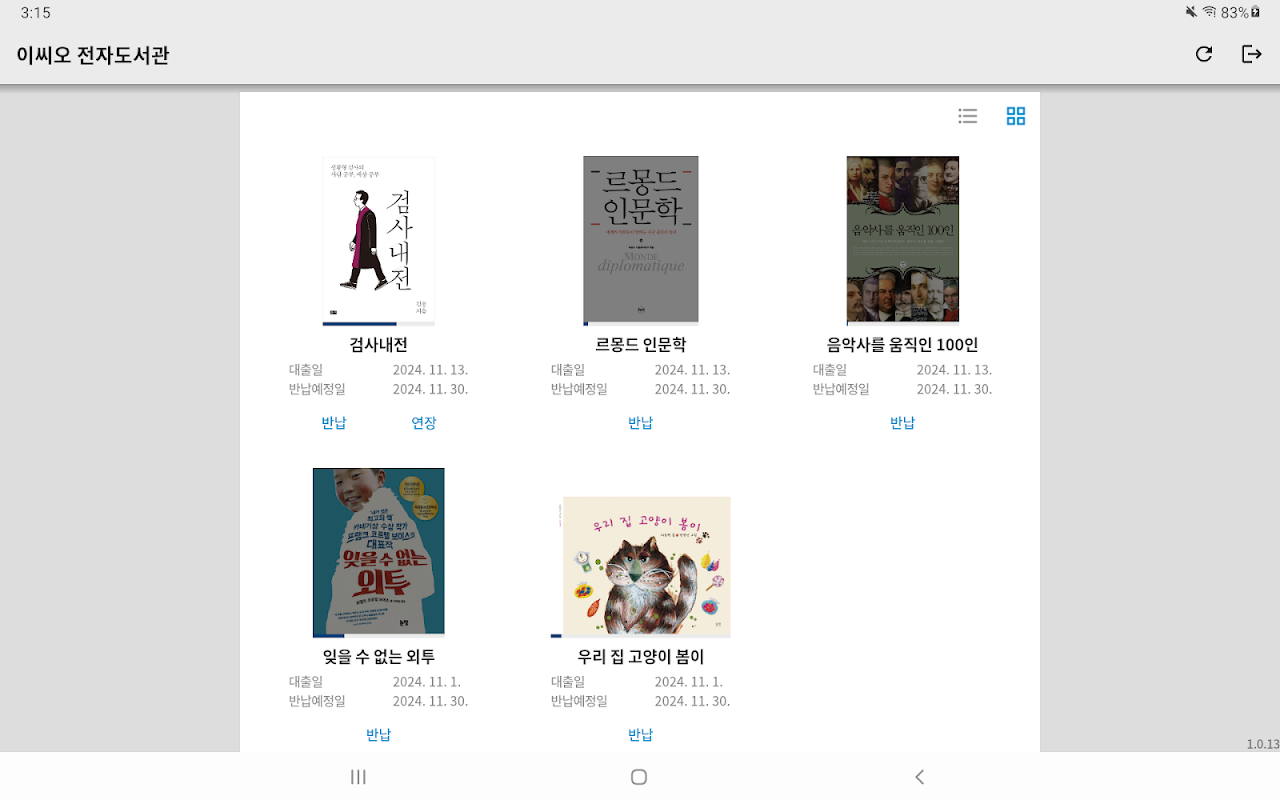Click the 이씨오 전자도서관 app title

pos(93,55)
